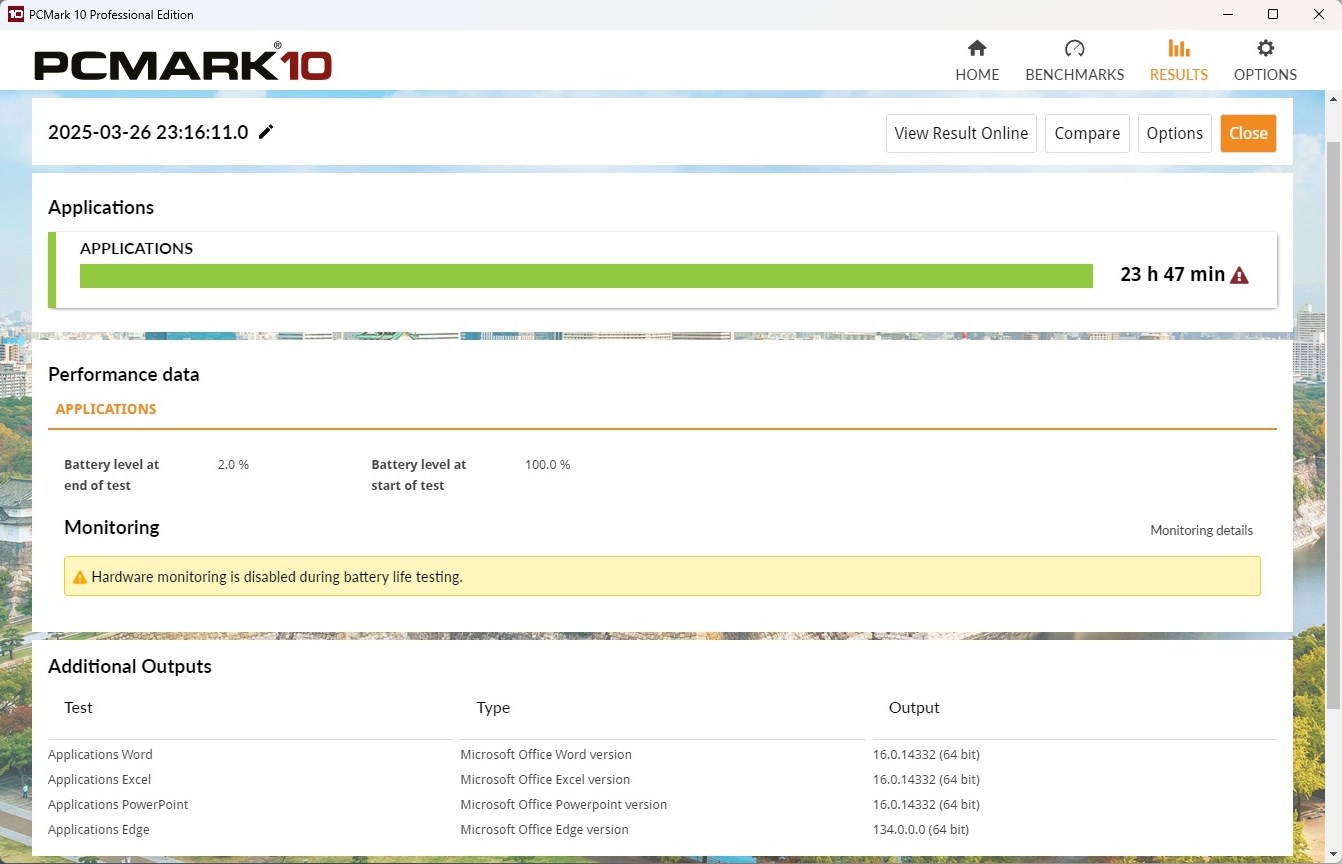Select the APPLICATIONS performance data tab
The width and height of the screenshot is (1342, 864).
[x=106, y=409]
